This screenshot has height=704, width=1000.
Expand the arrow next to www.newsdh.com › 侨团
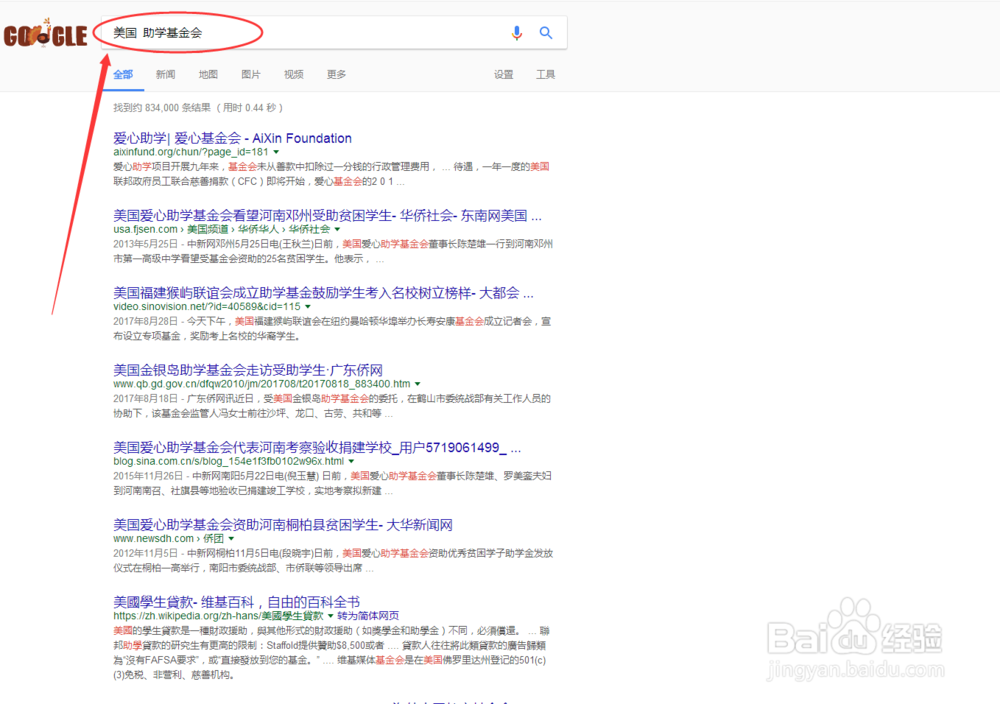point(232,538)
